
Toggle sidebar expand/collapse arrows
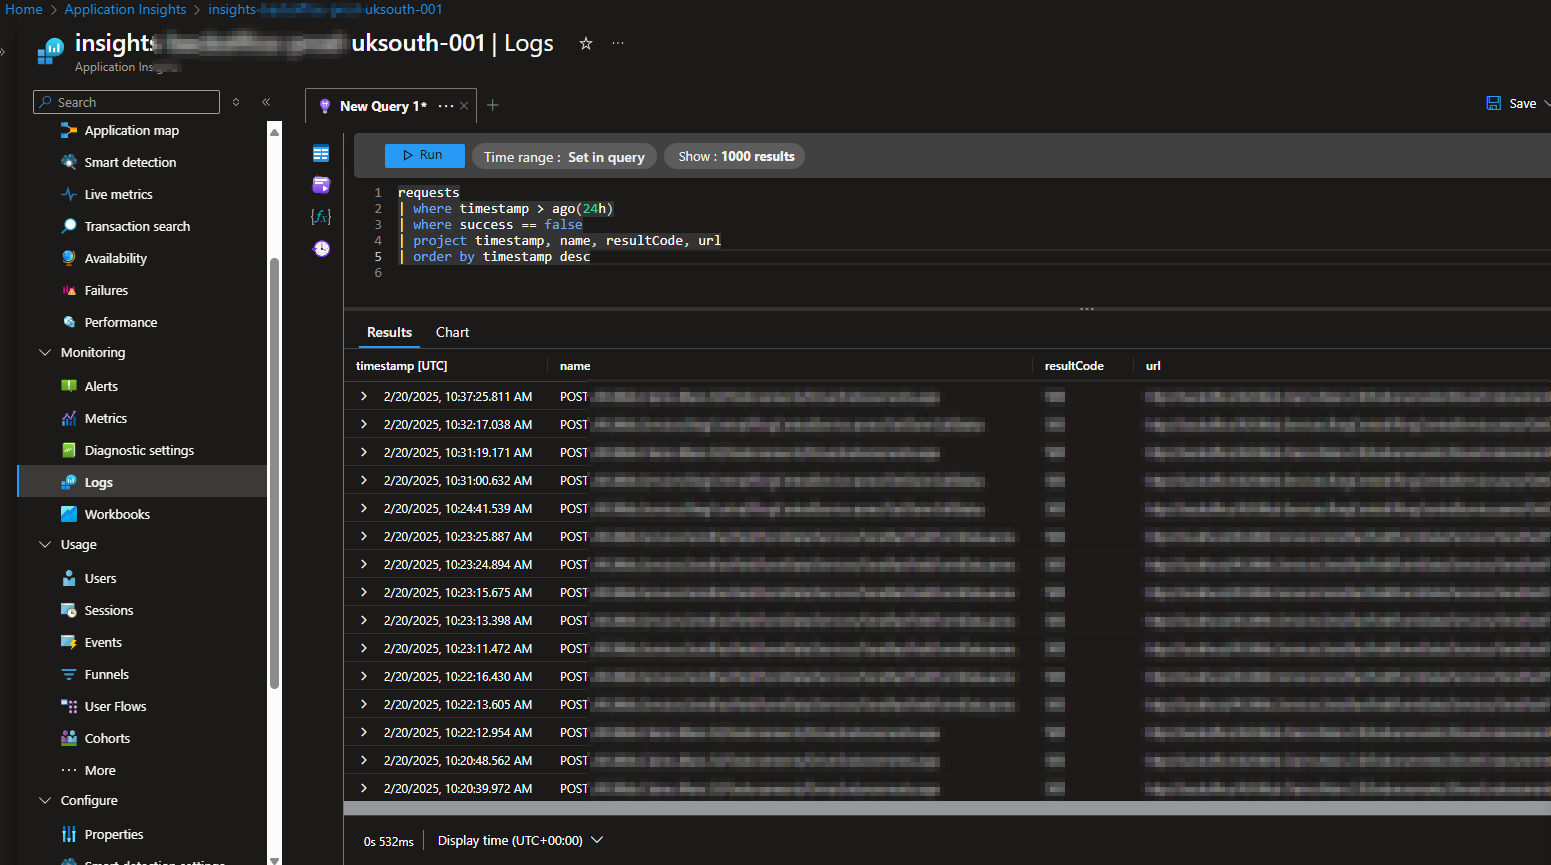coord(236,102)
